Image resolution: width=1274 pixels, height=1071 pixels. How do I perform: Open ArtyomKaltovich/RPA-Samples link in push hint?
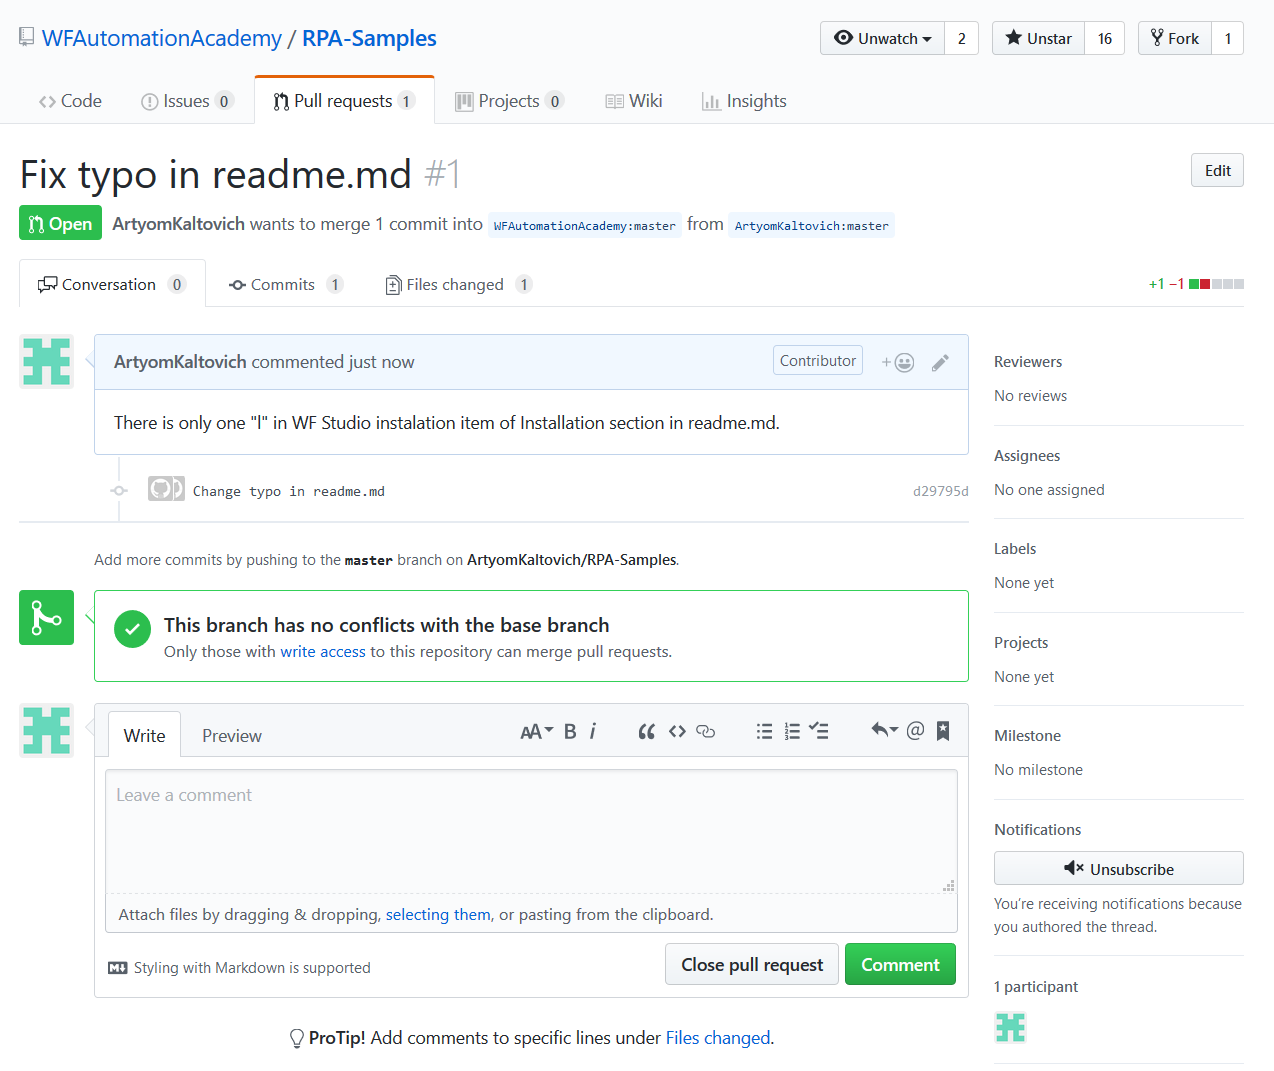click(572, 560)
